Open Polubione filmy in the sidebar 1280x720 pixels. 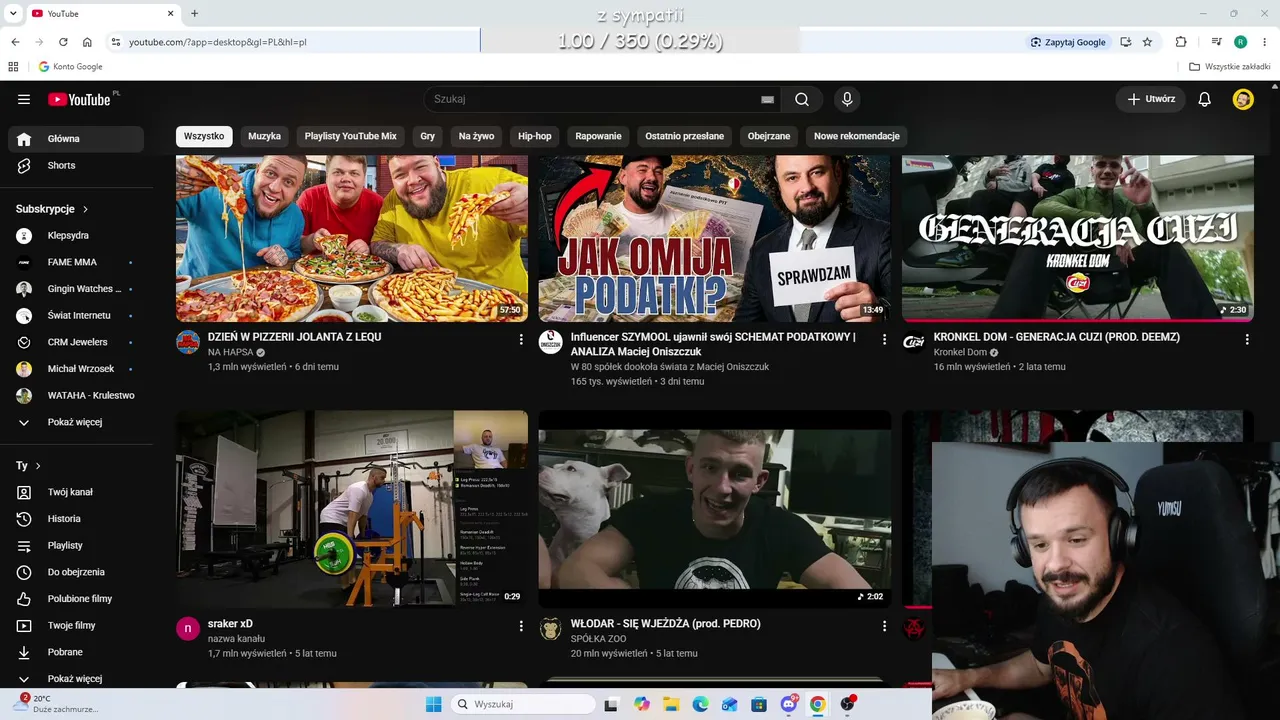tap(76, 599)
